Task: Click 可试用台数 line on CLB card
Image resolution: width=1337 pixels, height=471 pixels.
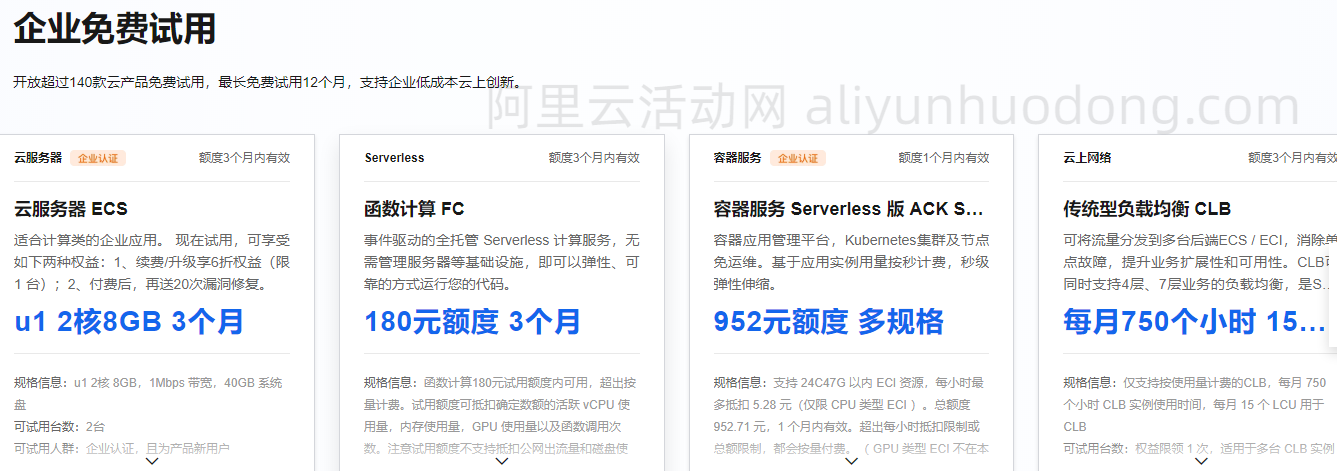Action: click(1199, 448)
